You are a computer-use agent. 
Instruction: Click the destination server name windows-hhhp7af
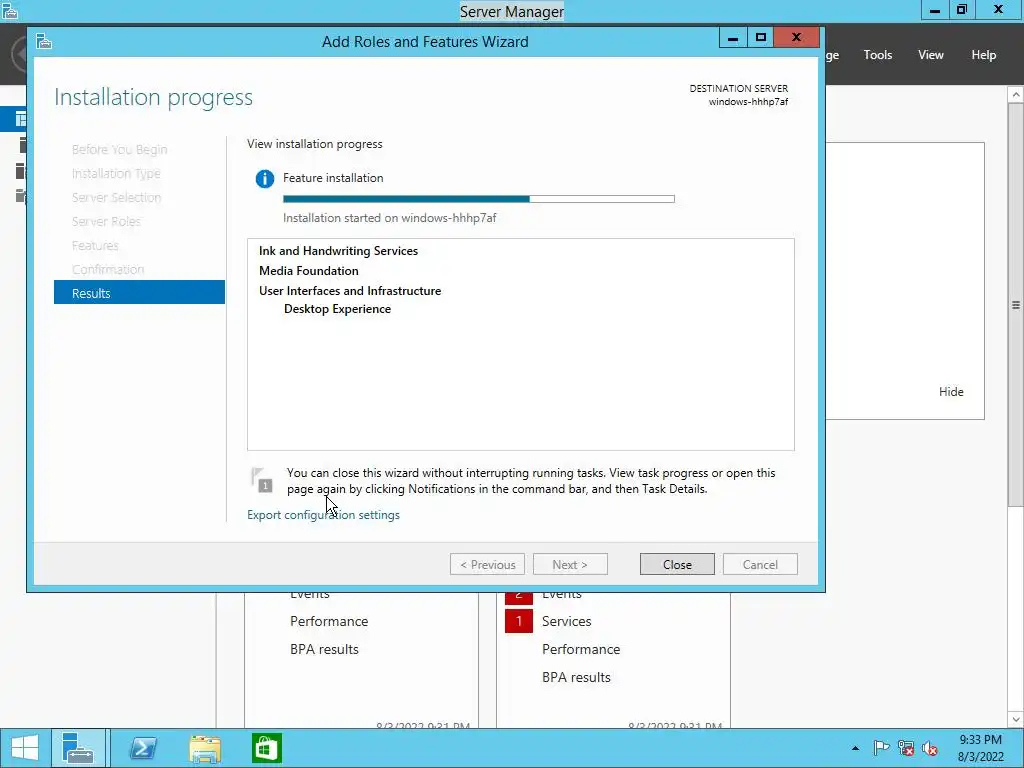[748, 102]
